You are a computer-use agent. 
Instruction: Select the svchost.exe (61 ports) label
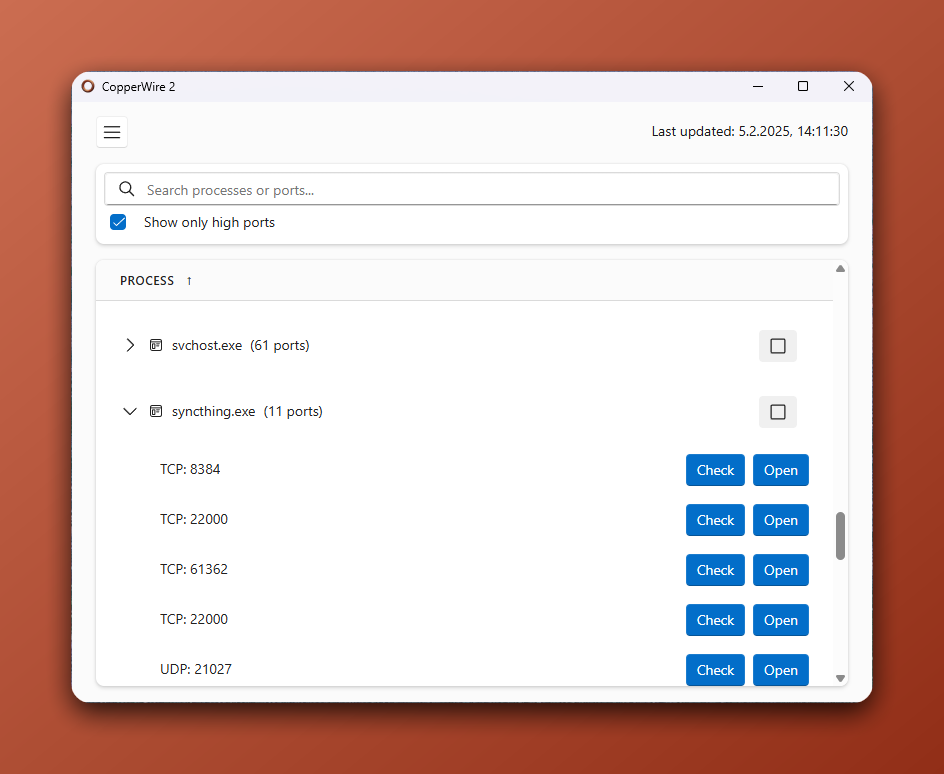(x=240, y=345)
